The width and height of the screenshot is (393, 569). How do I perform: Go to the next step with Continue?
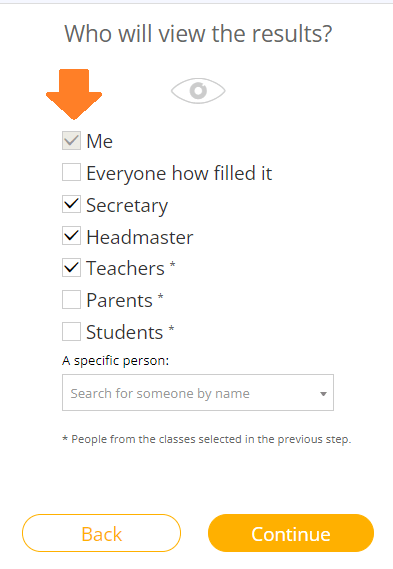[x=291, y=533]
